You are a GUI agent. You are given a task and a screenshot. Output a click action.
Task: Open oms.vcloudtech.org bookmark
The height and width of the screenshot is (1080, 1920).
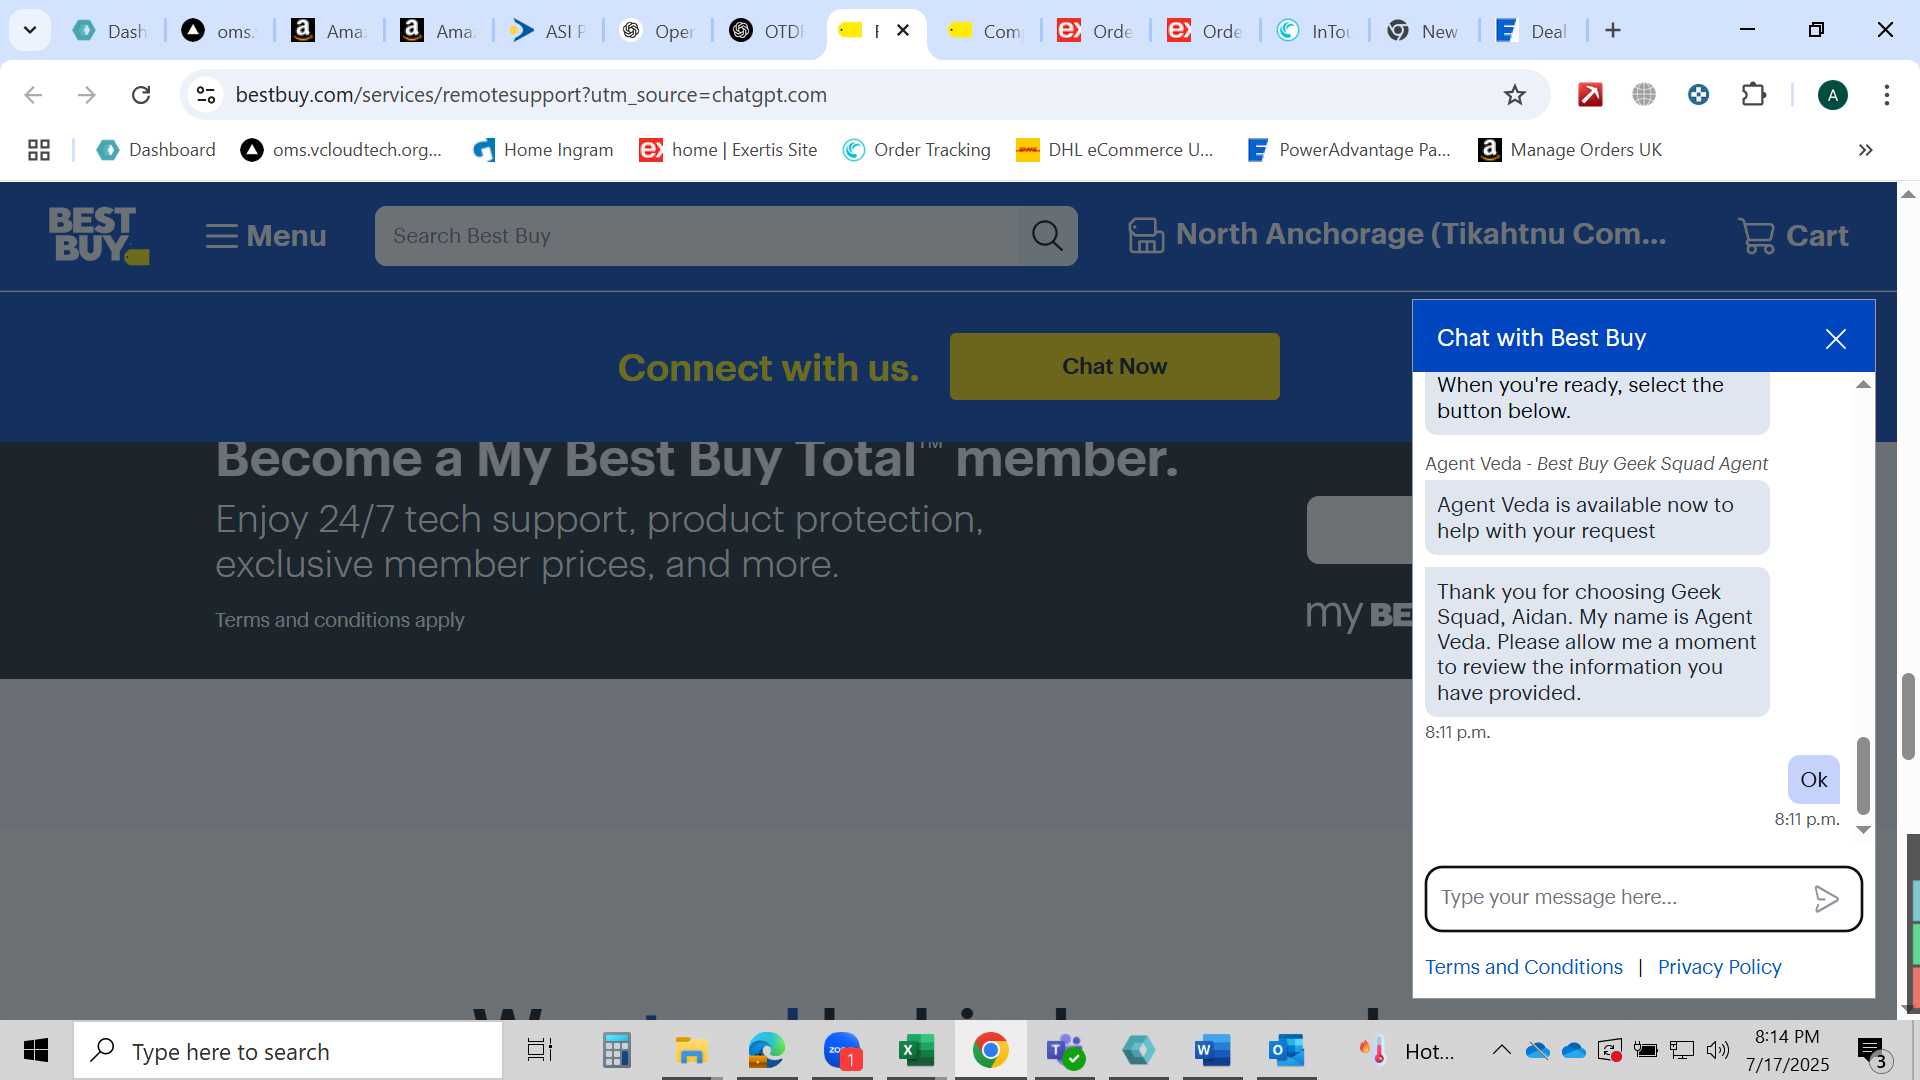[341, 150]
